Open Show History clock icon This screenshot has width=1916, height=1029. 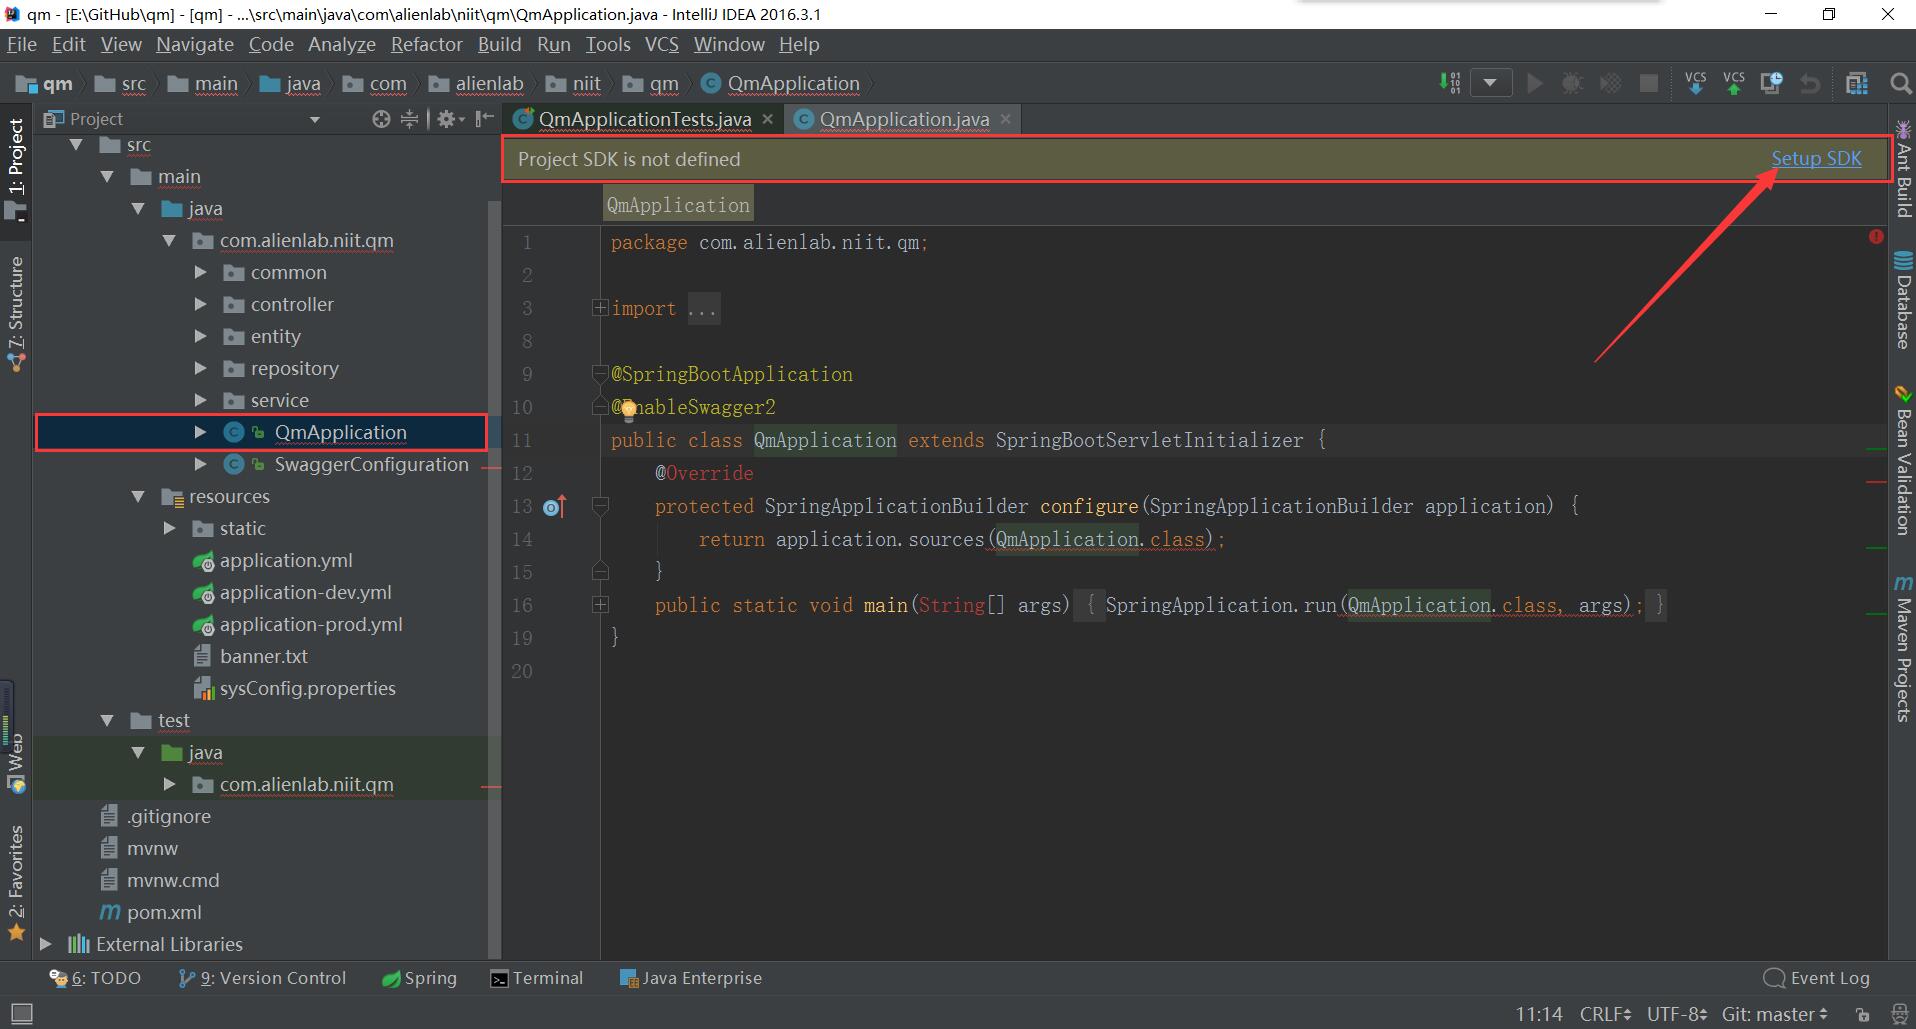tap(1772, 83)
